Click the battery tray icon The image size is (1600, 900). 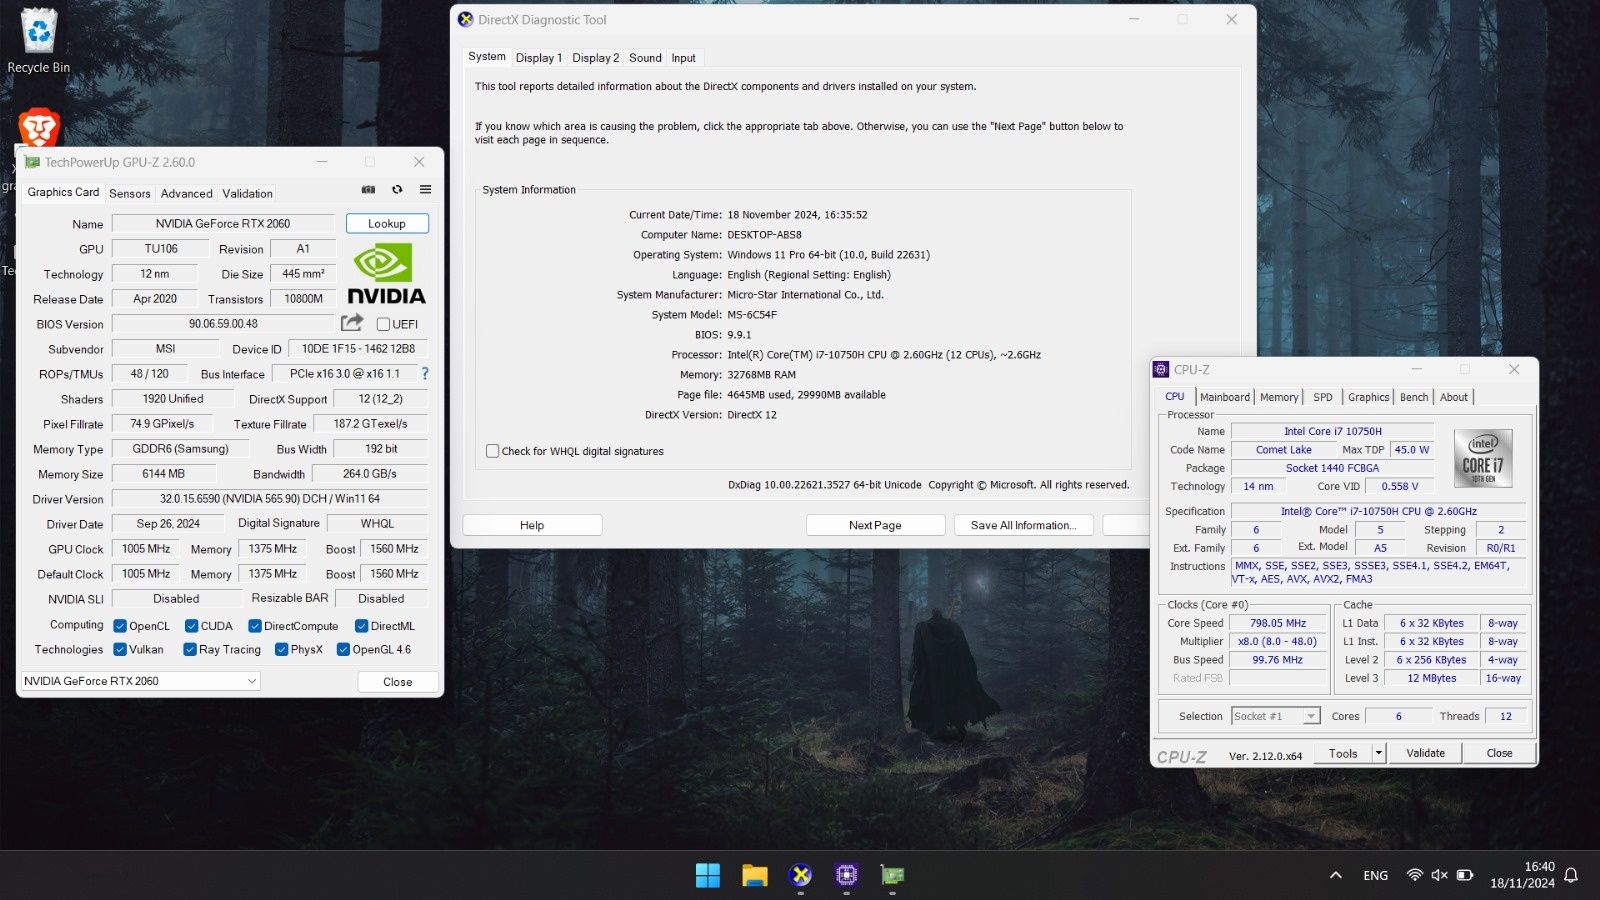coord(1465,875)
